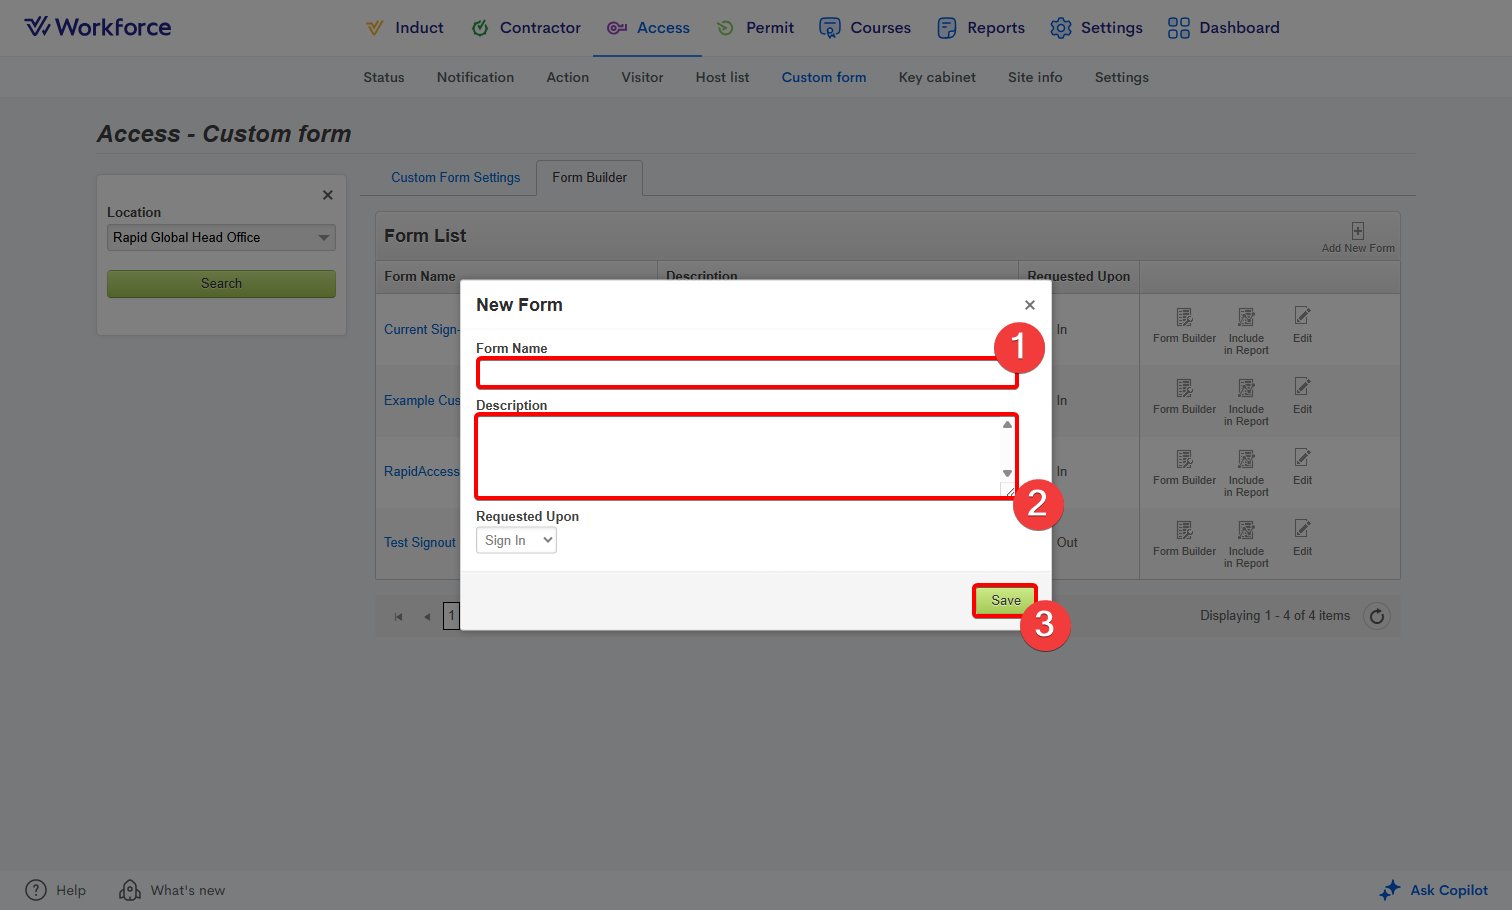Open Ask Copilot sparkle icon
This screenshot has height=910, width=1512.
[x=1390, y=890]
